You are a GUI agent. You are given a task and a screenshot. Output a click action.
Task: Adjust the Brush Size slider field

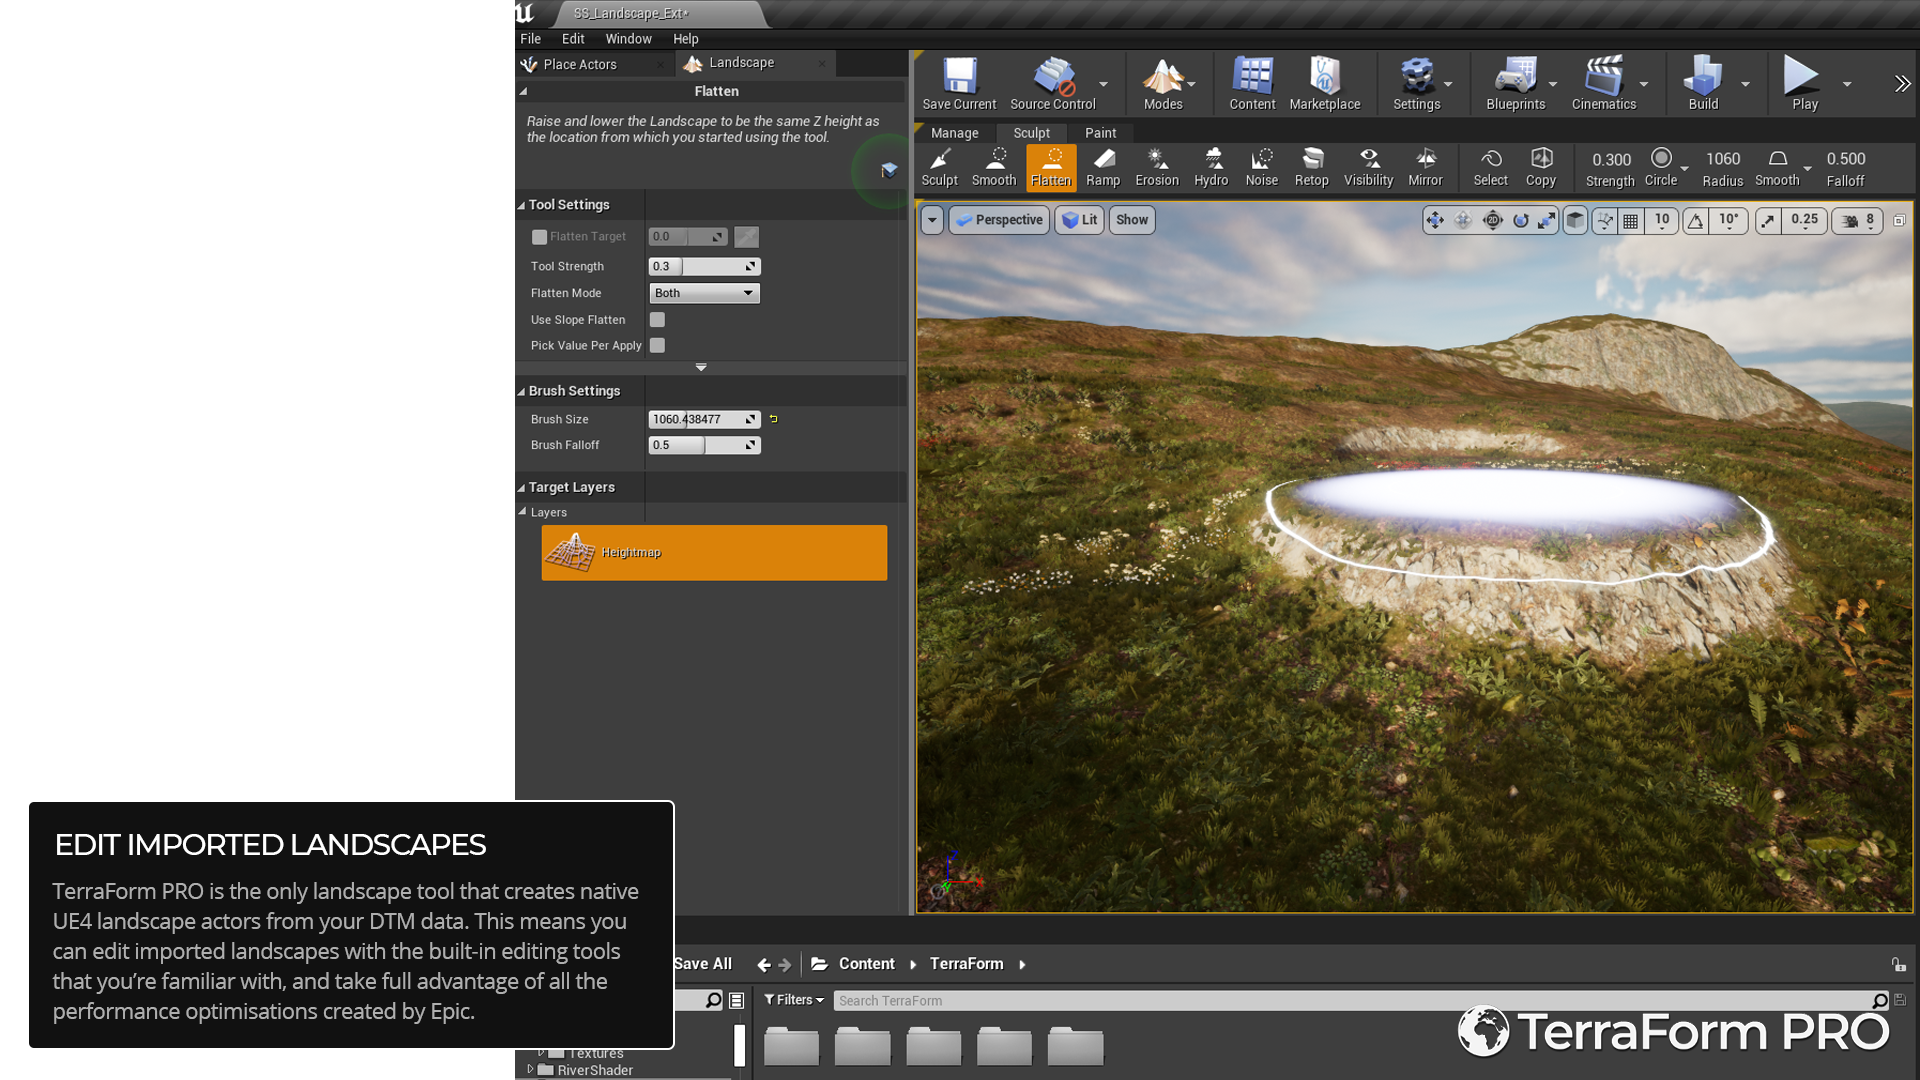click(x=705, y=420)
